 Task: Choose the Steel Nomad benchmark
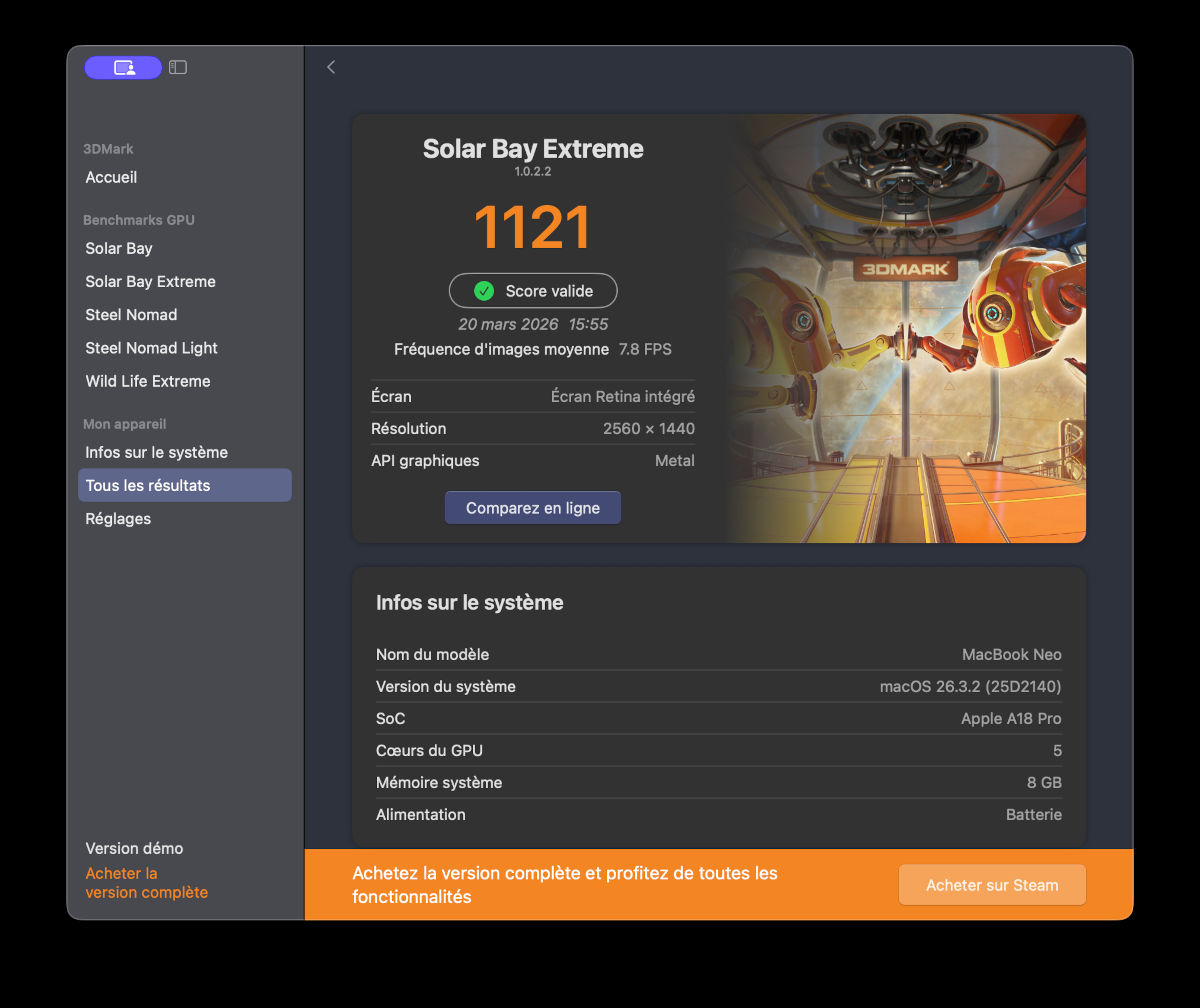pyautogui.click(x=131, y=314)
